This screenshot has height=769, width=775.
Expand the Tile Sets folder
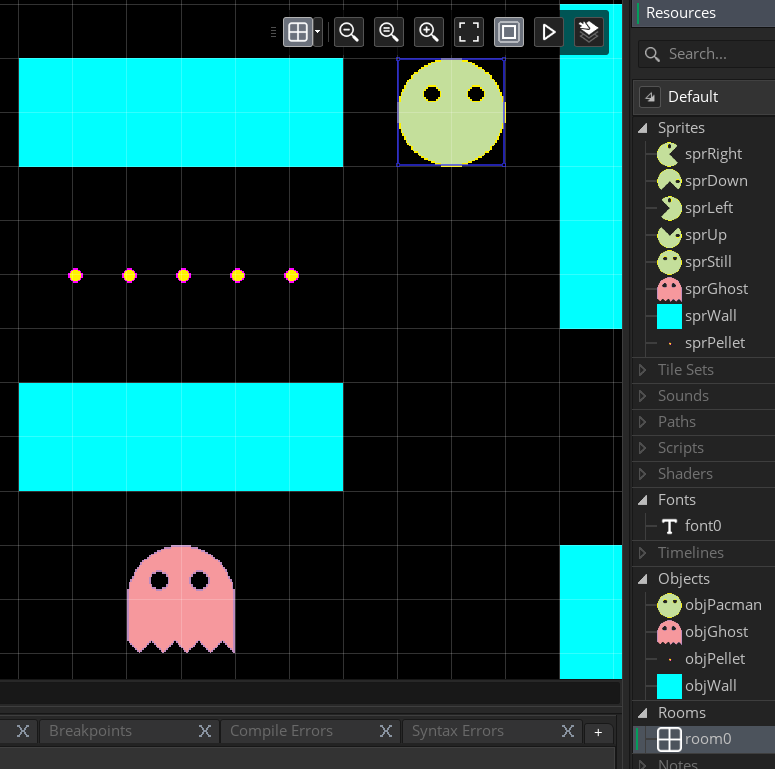(643, 370)
